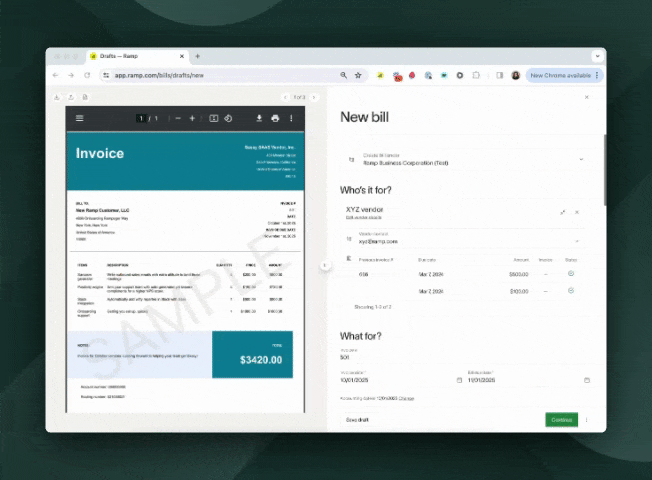Click the New bill panel scrollbar

click(605, 170)
